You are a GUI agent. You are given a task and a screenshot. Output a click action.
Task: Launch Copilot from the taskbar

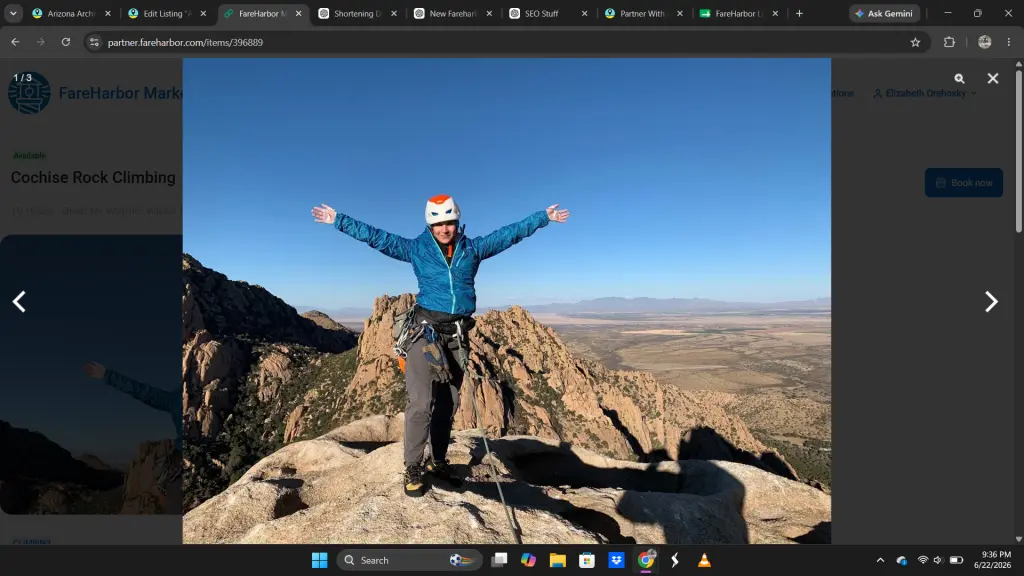point(528,560)
